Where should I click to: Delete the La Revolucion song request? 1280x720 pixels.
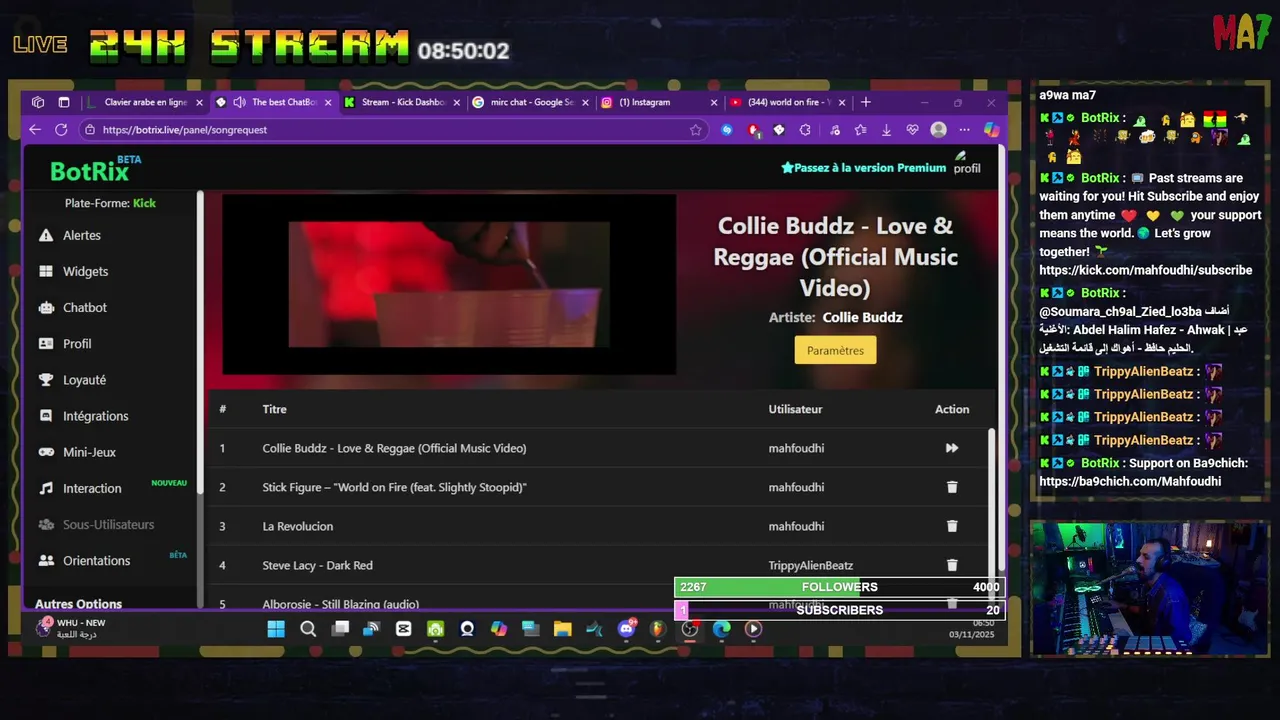coord(952,526)
